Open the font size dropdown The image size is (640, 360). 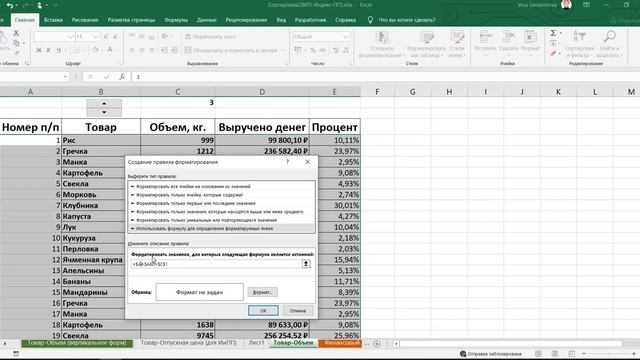click(96, 37)
